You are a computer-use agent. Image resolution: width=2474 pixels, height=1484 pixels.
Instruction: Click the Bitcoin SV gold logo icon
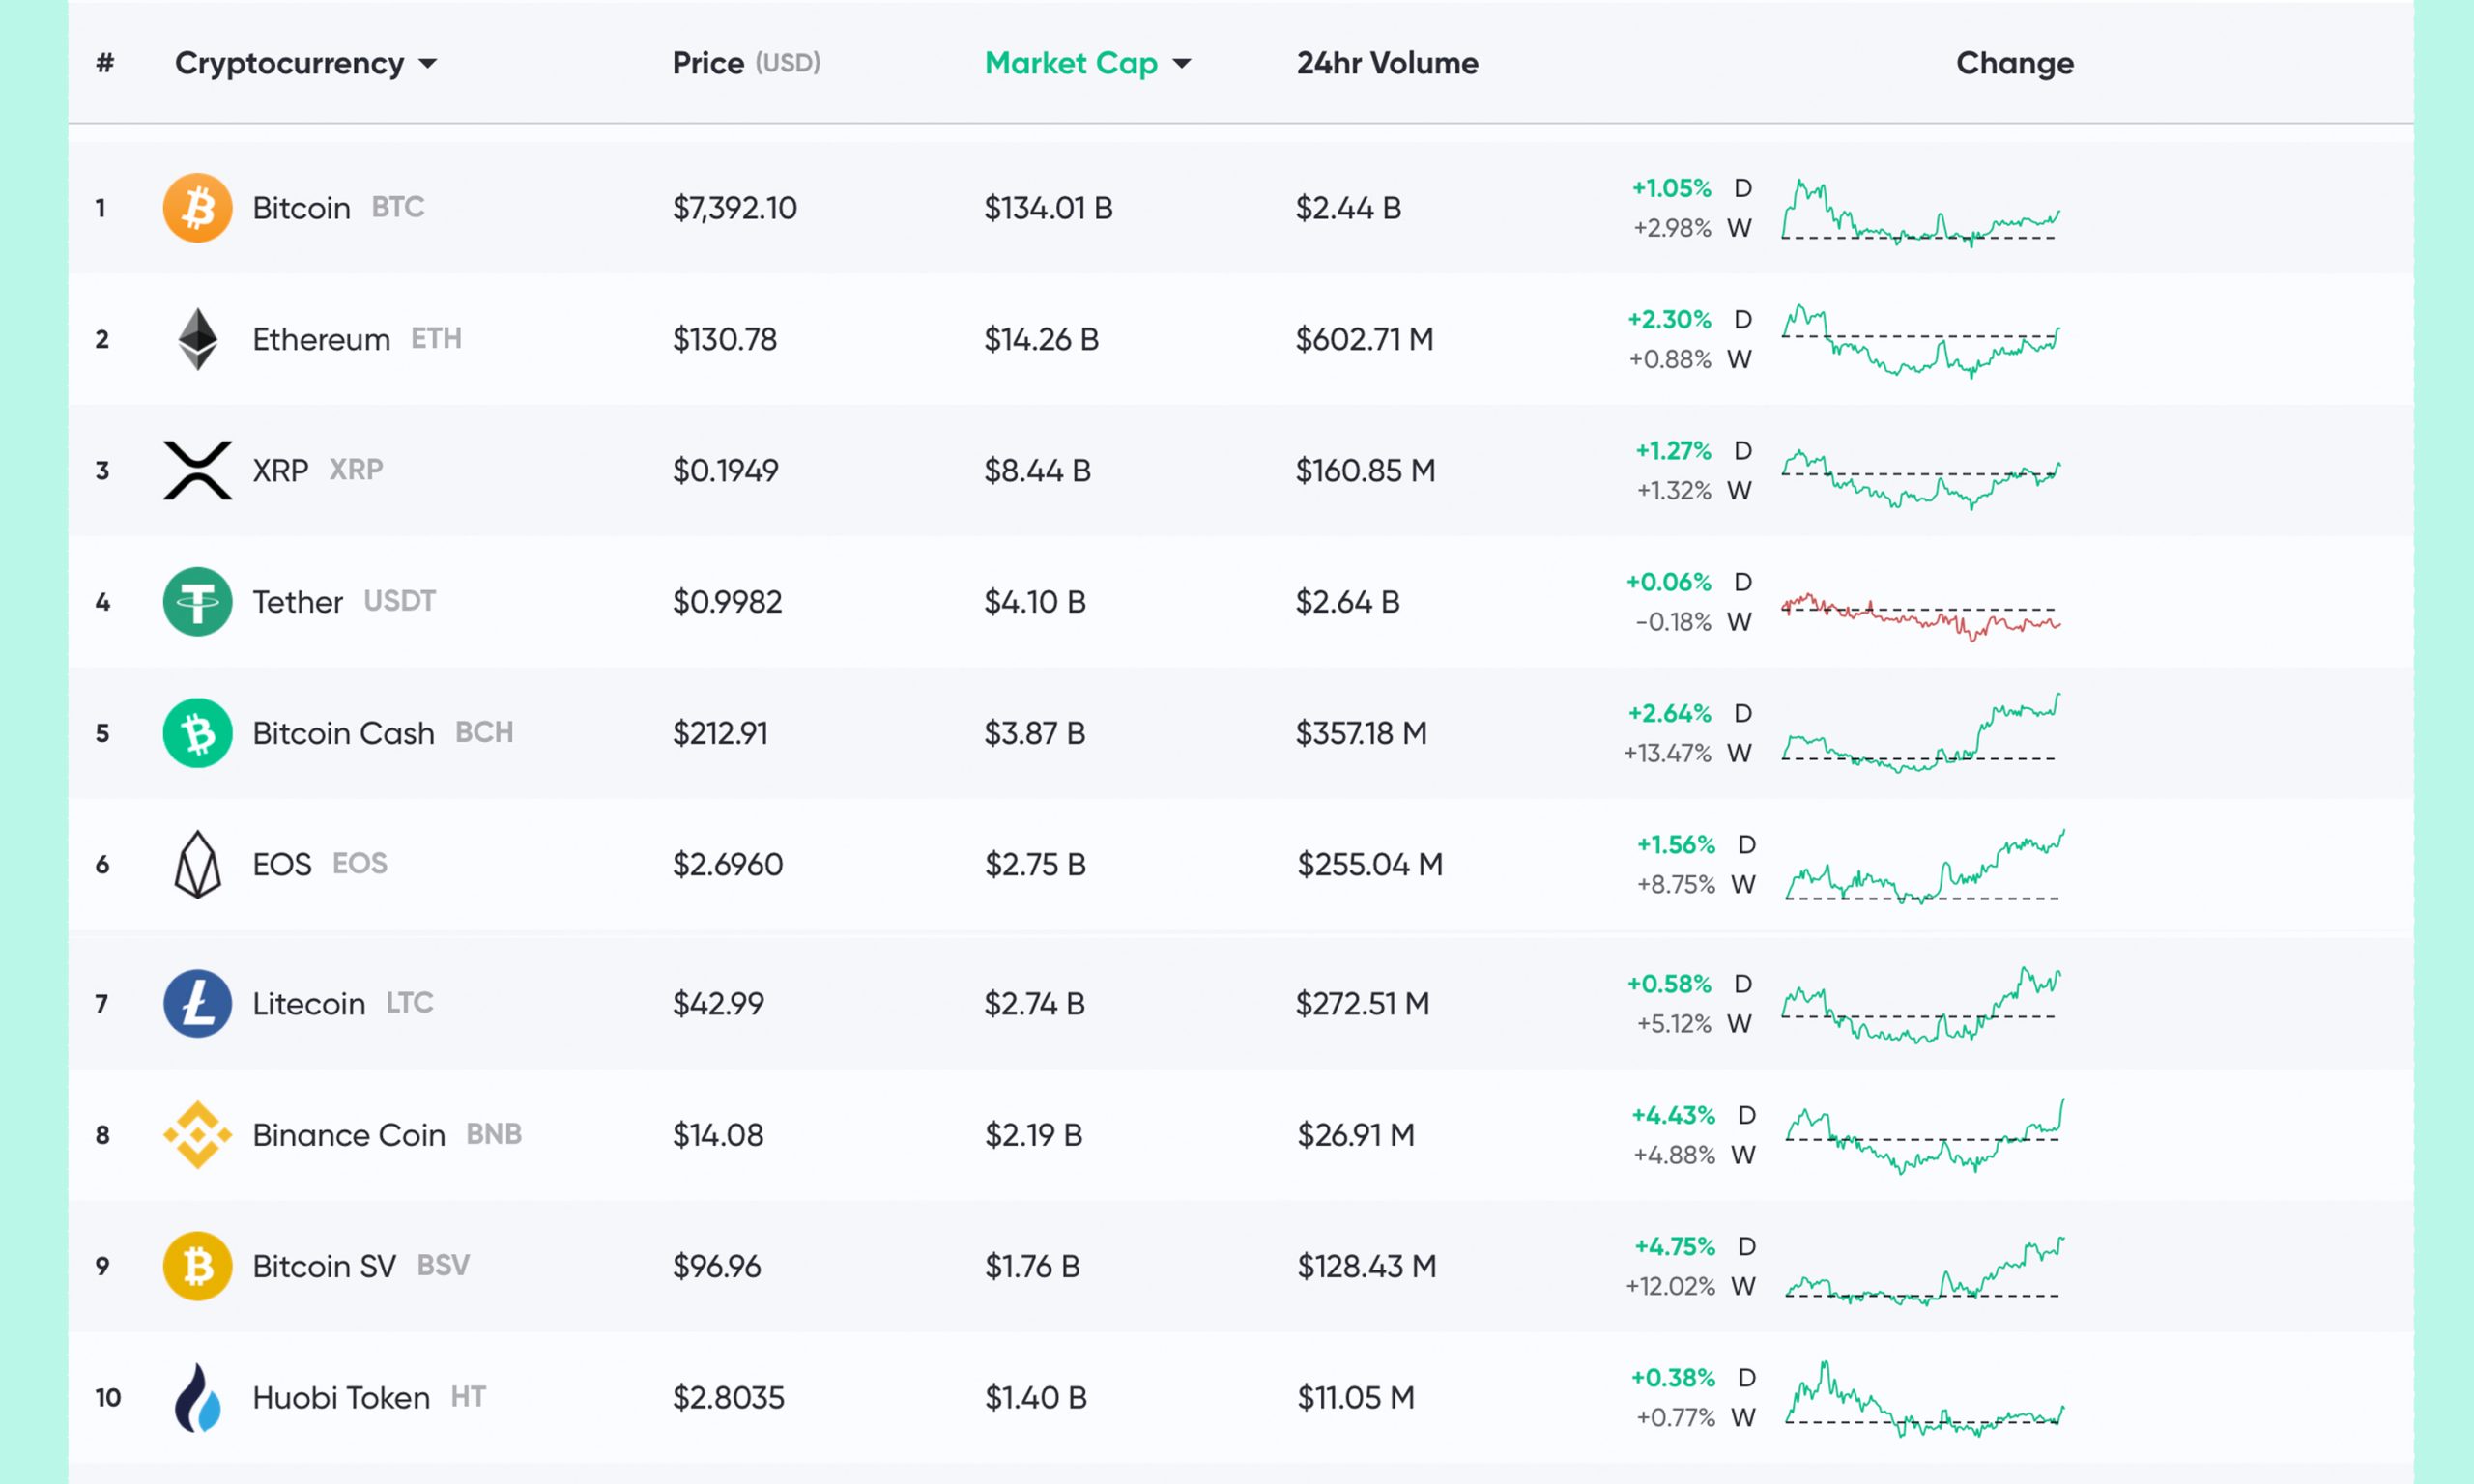tap(197, 1266)
